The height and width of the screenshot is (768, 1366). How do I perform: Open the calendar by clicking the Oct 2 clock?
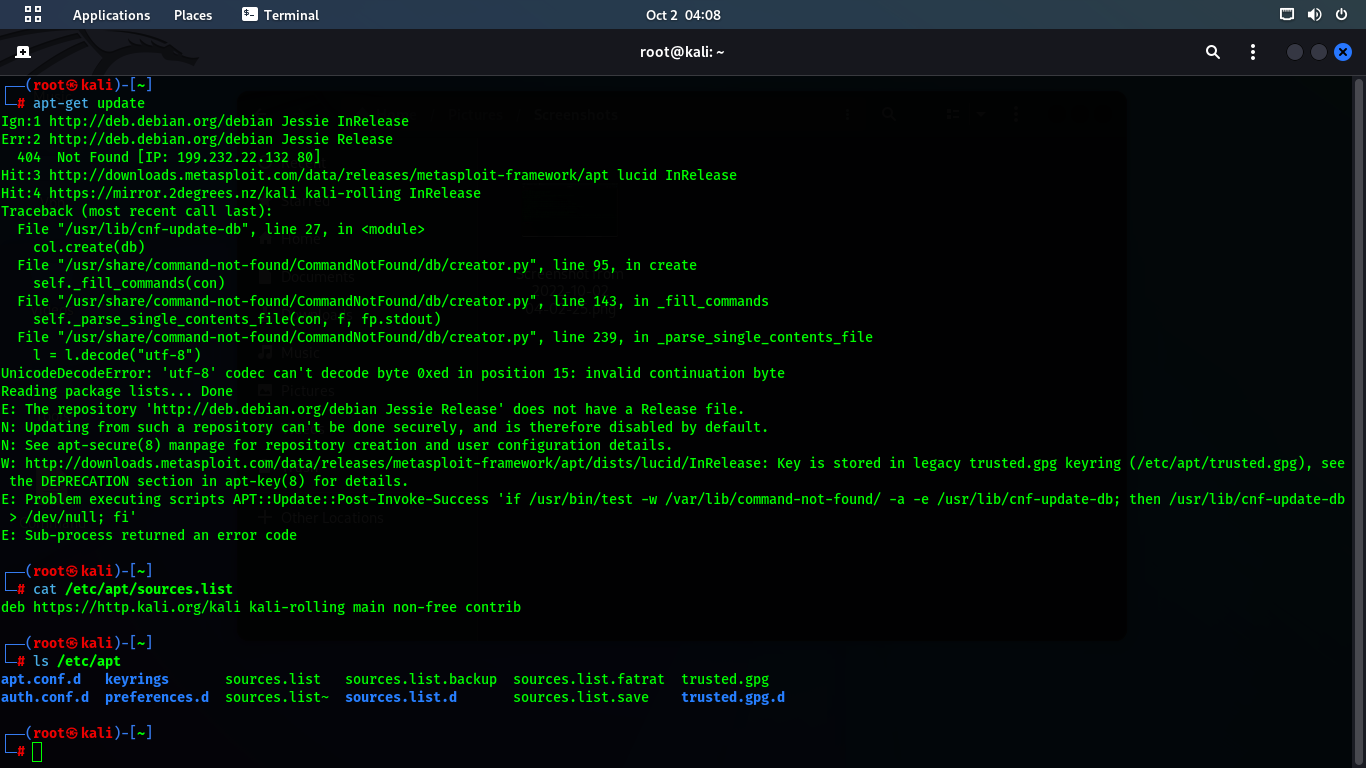pyautogui.click(x=683, y=14)
